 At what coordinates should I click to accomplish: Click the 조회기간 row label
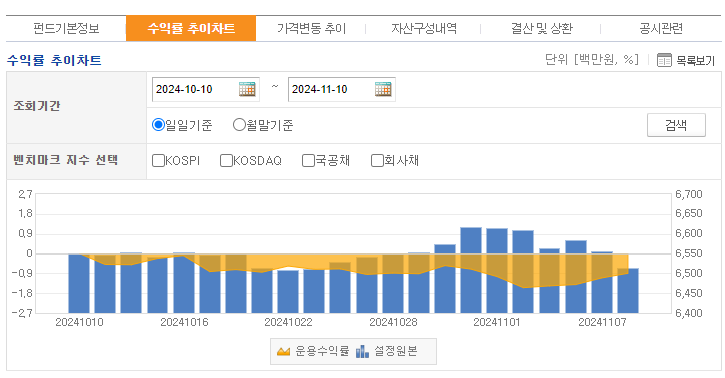pos(37,106)
